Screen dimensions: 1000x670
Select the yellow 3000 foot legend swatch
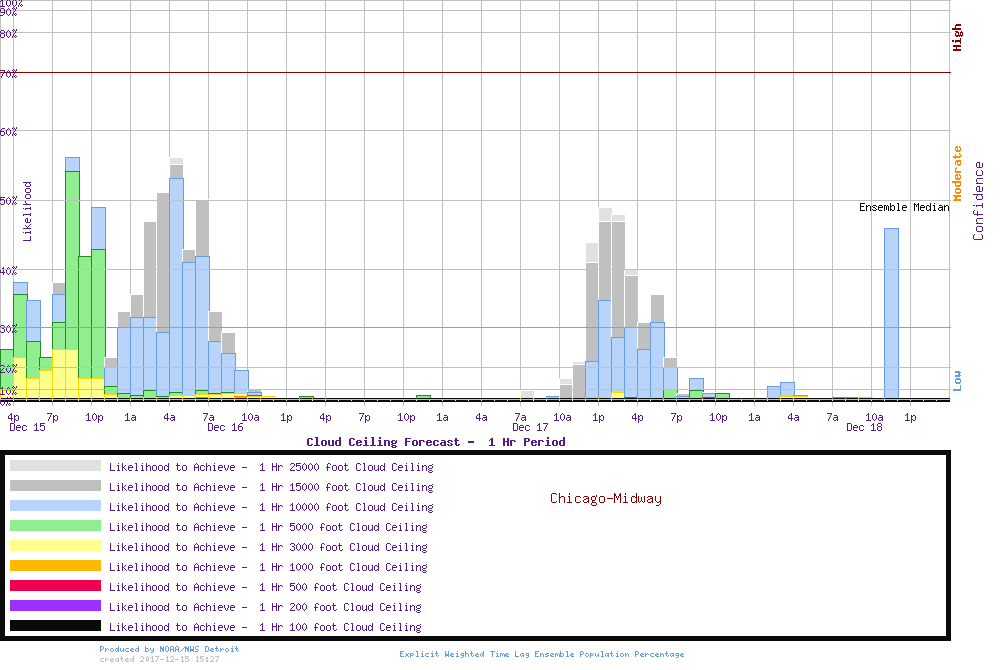55,546
